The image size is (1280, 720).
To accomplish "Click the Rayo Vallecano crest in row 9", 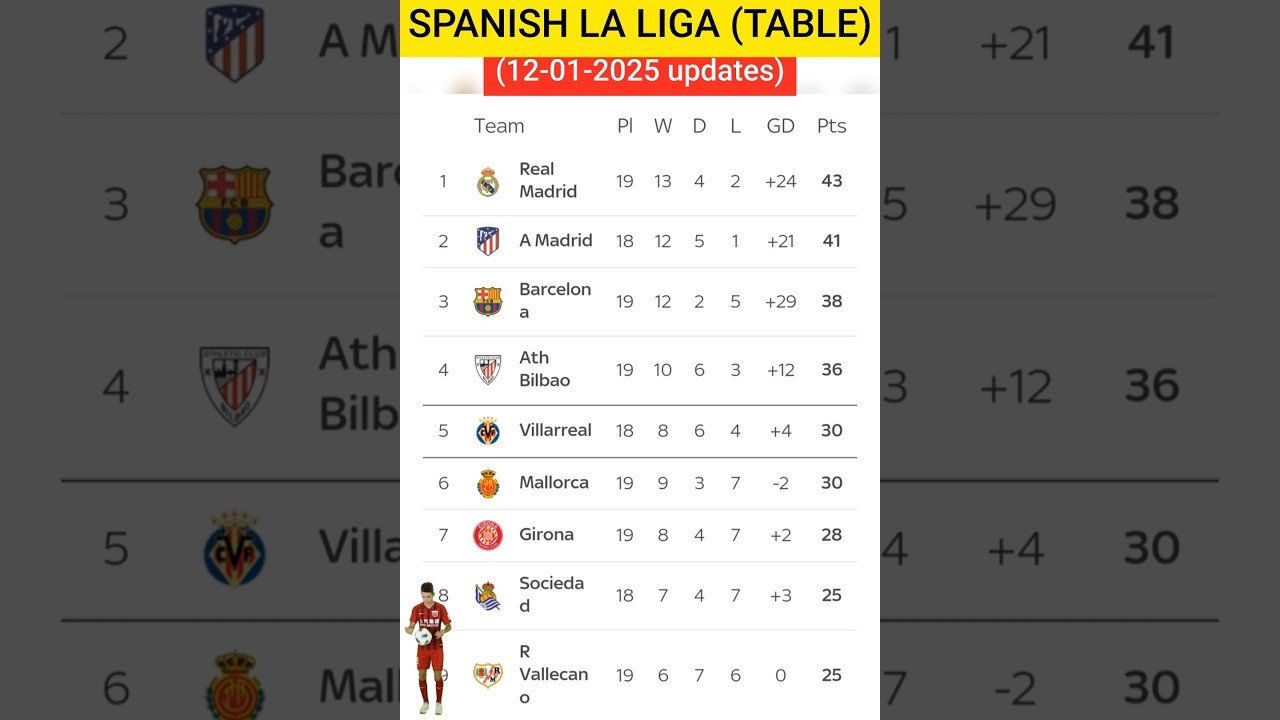I will pos(488,675).
